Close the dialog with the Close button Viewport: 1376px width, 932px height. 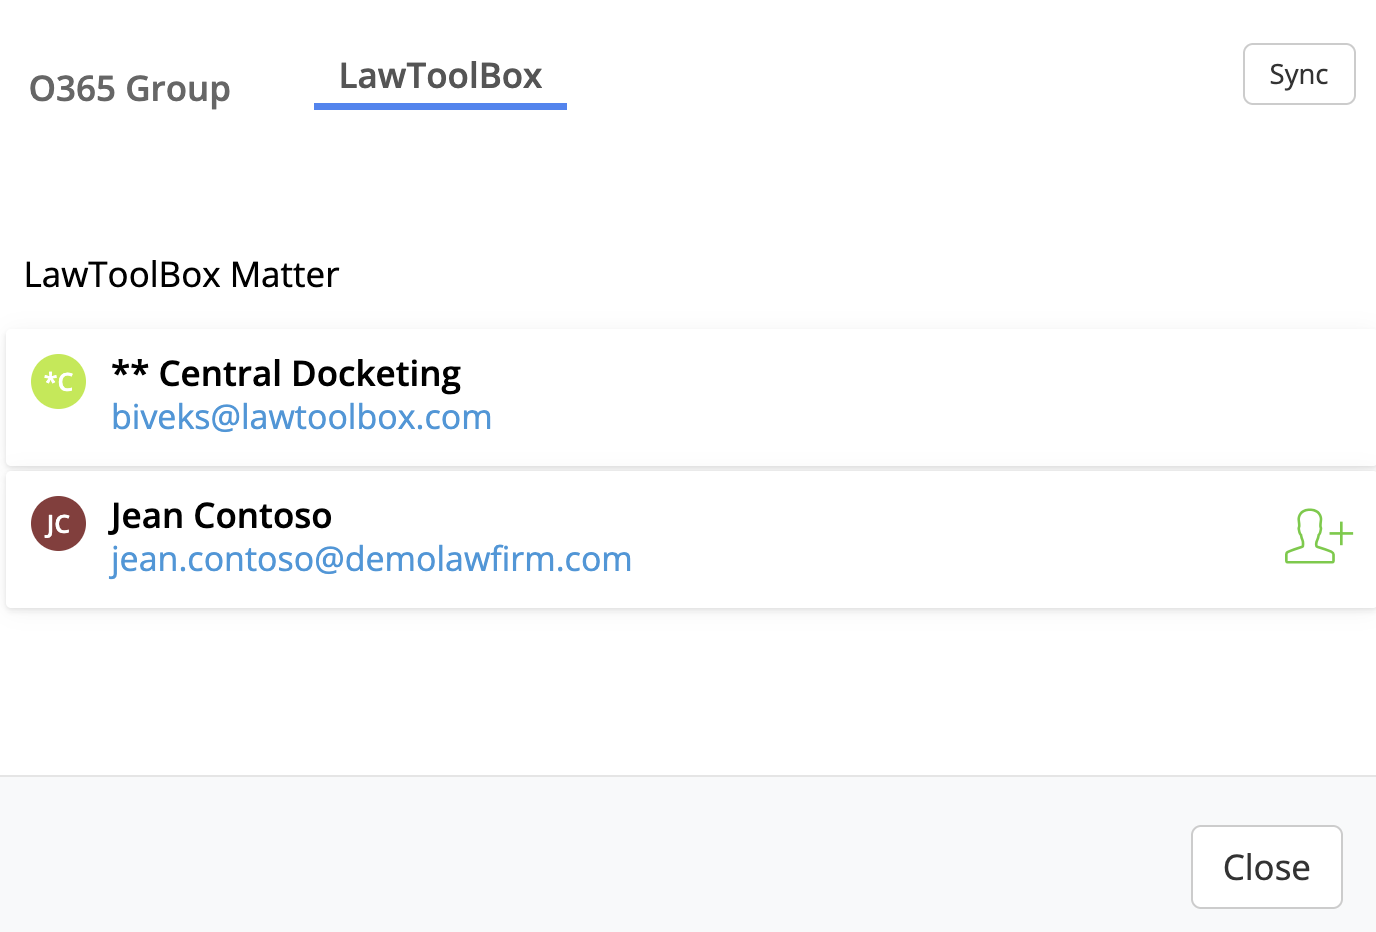pyautogui.click(x=1266, y=867)
